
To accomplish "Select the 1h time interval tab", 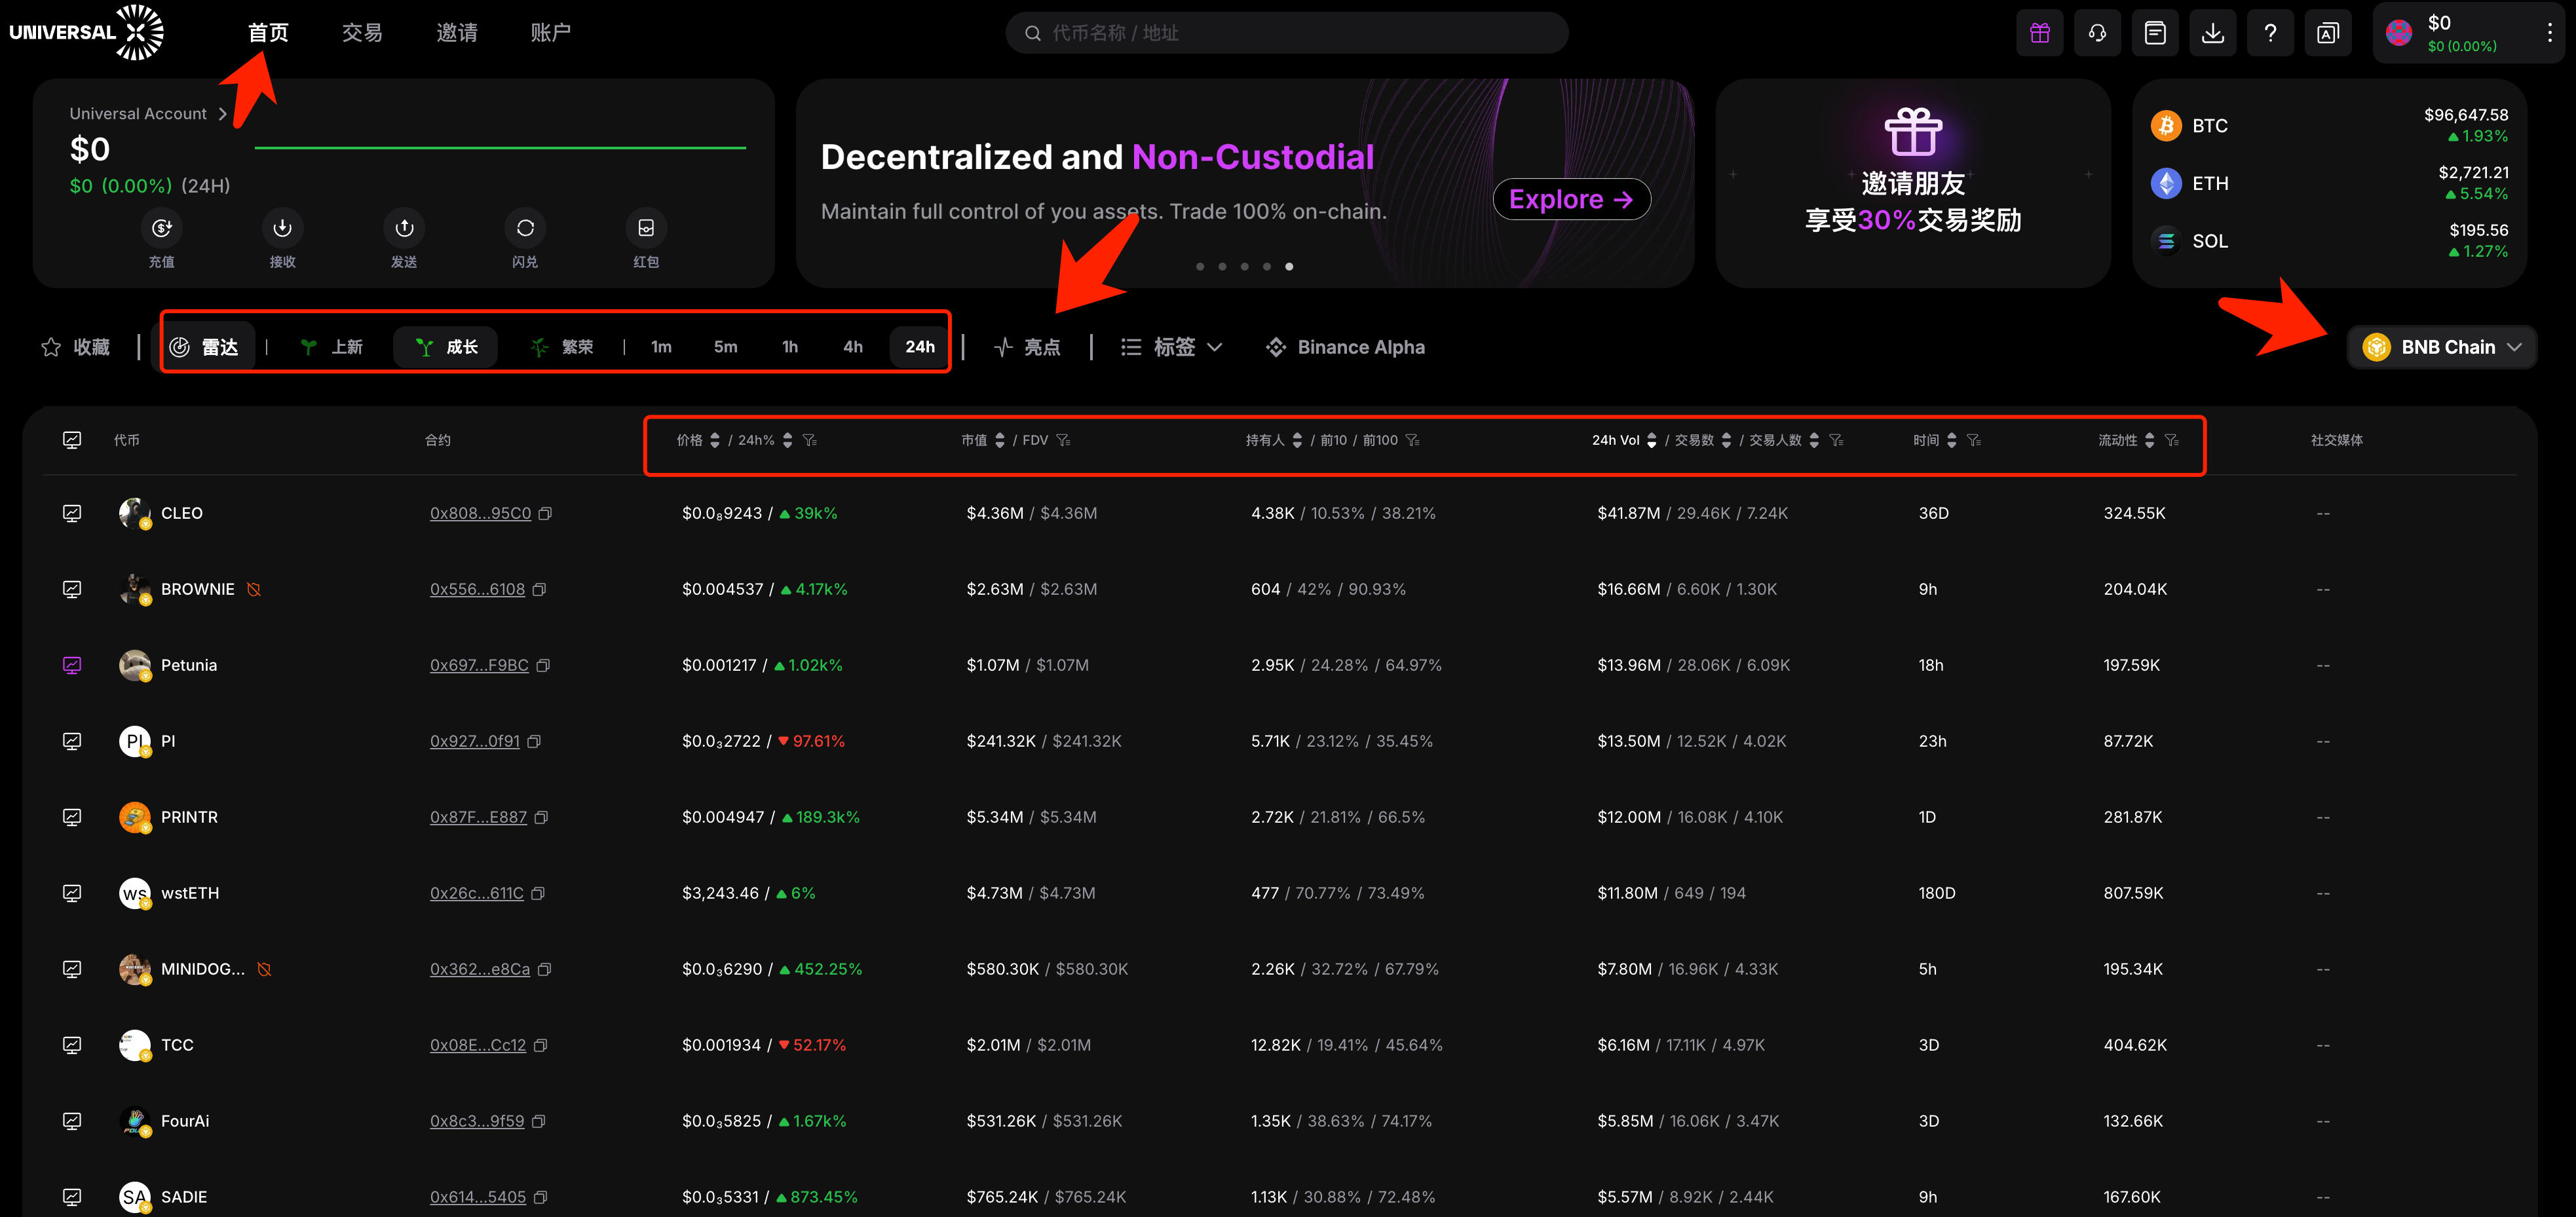I will coord(787,346).
